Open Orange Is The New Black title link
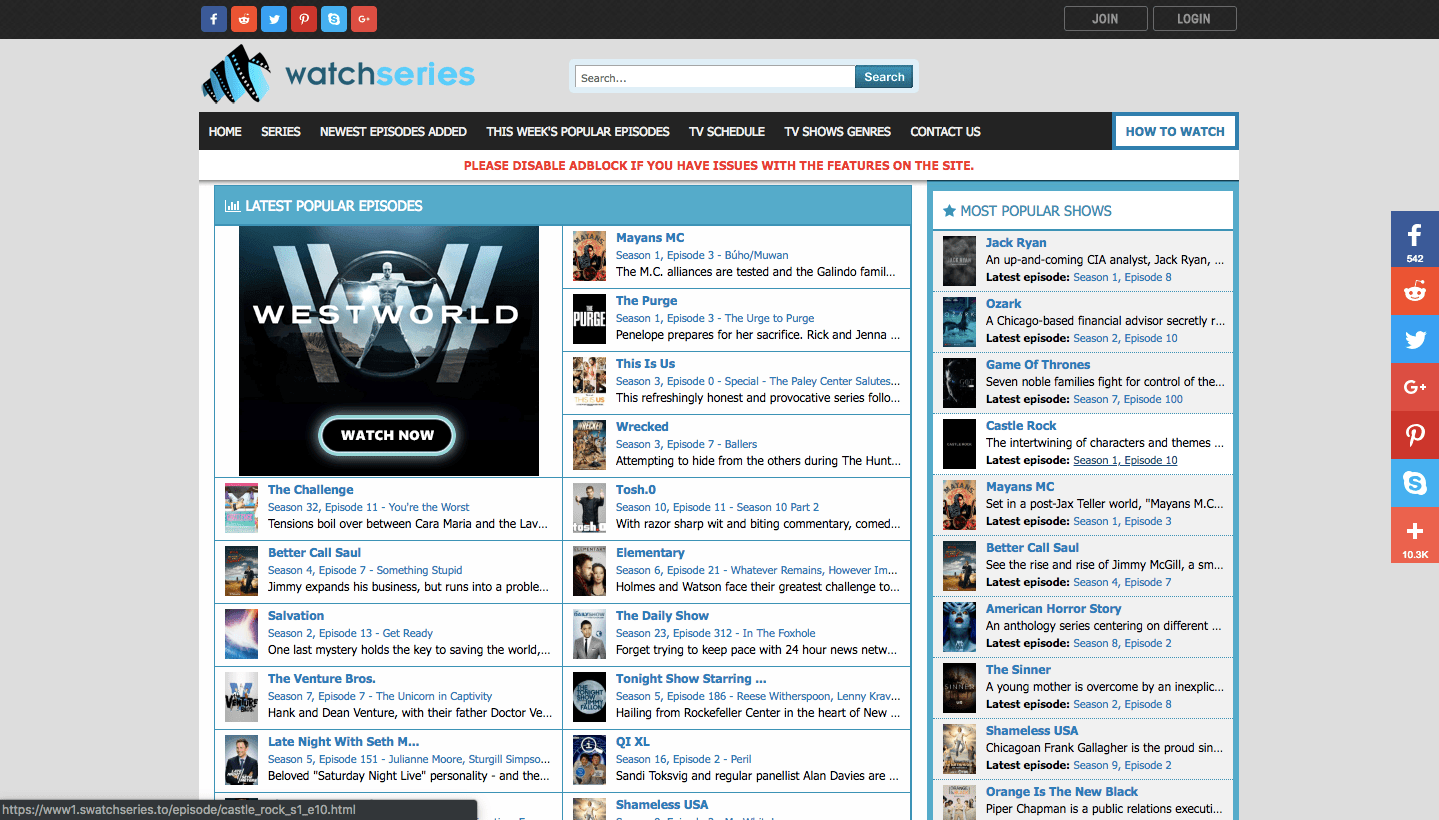Viewport: 1439px width, 820px height. tap(1062, 792)
